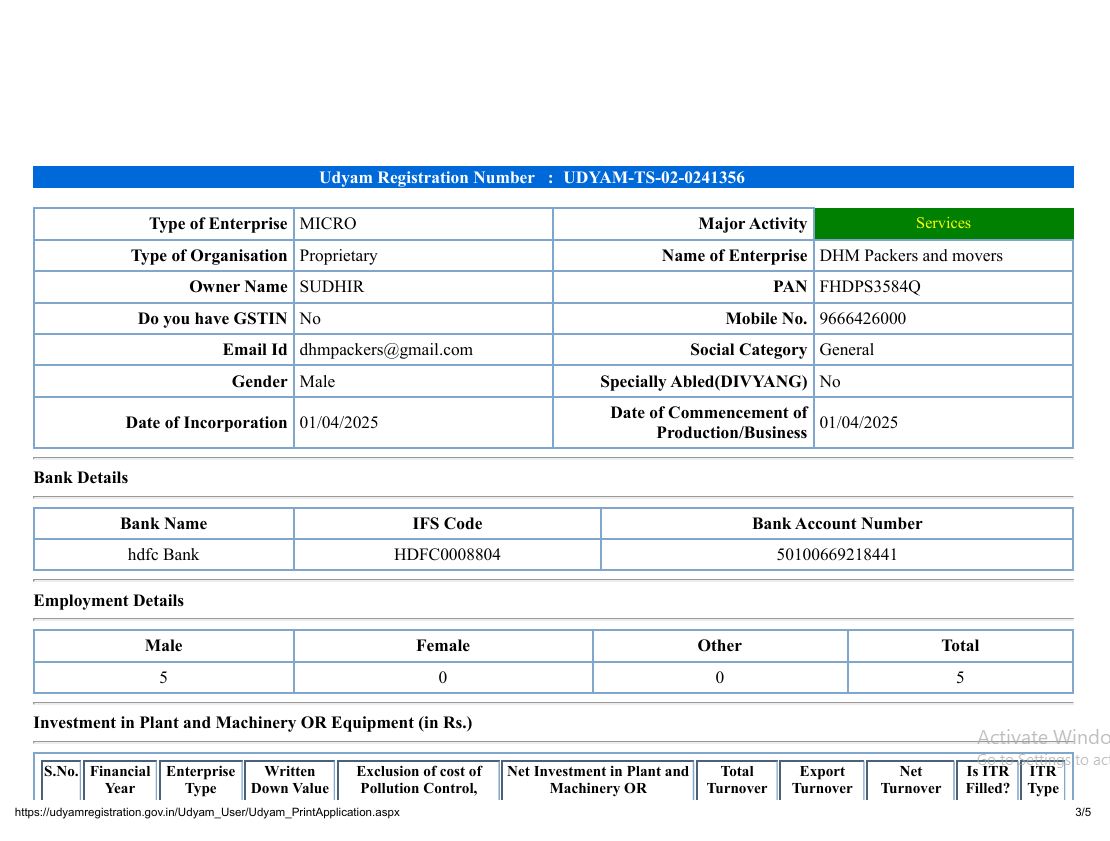Click the MICRO enterprise type value
The width and height of the screenshot is (1110, 841).
(x=328, y=224)
